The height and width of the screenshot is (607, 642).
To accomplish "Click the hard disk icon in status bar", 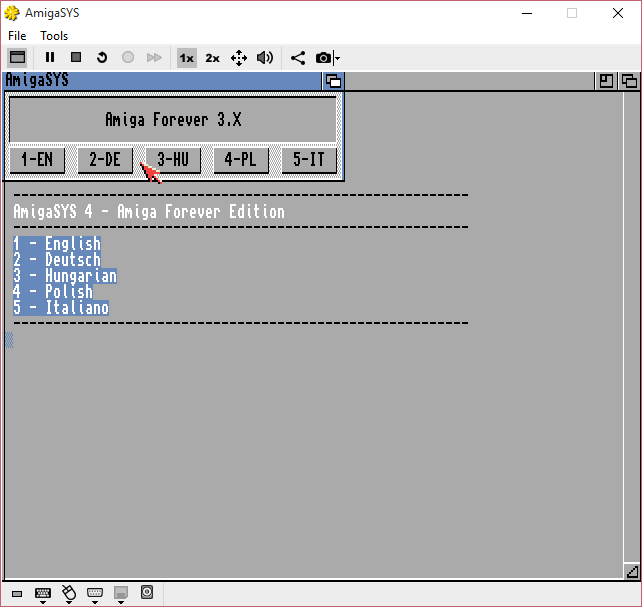I will point(147,592).
